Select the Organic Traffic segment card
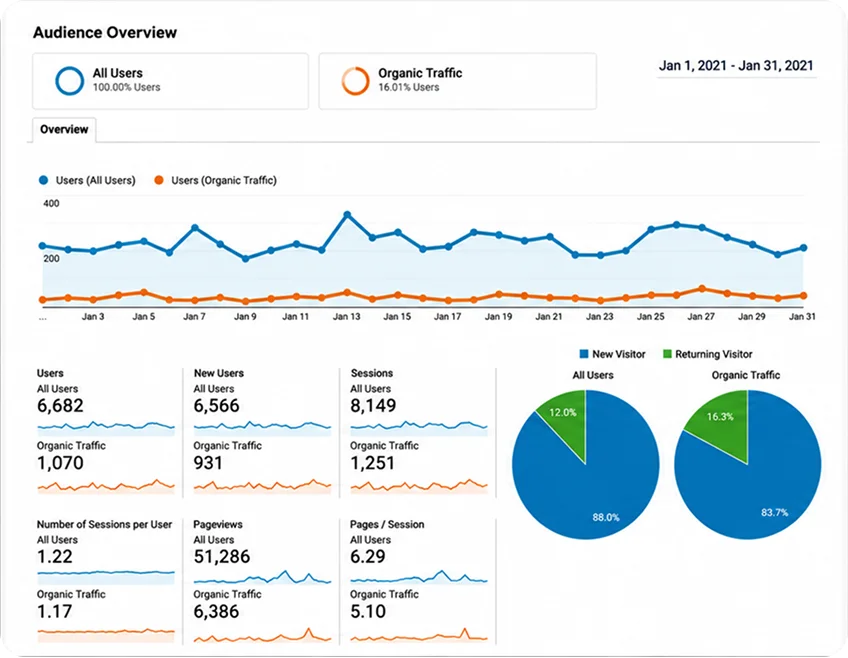 (458, 81)
